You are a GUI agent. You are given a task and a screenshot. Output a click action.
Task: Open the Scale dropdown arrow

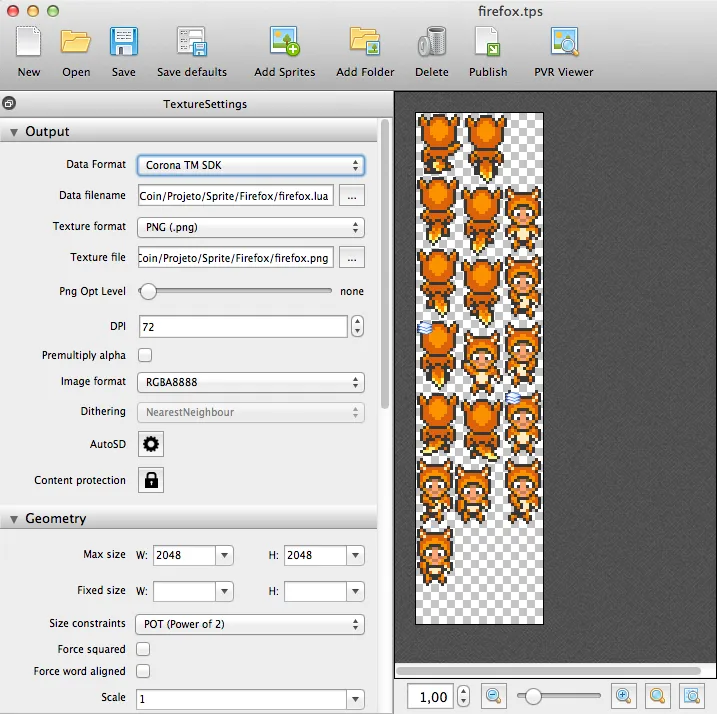(355, 699)
